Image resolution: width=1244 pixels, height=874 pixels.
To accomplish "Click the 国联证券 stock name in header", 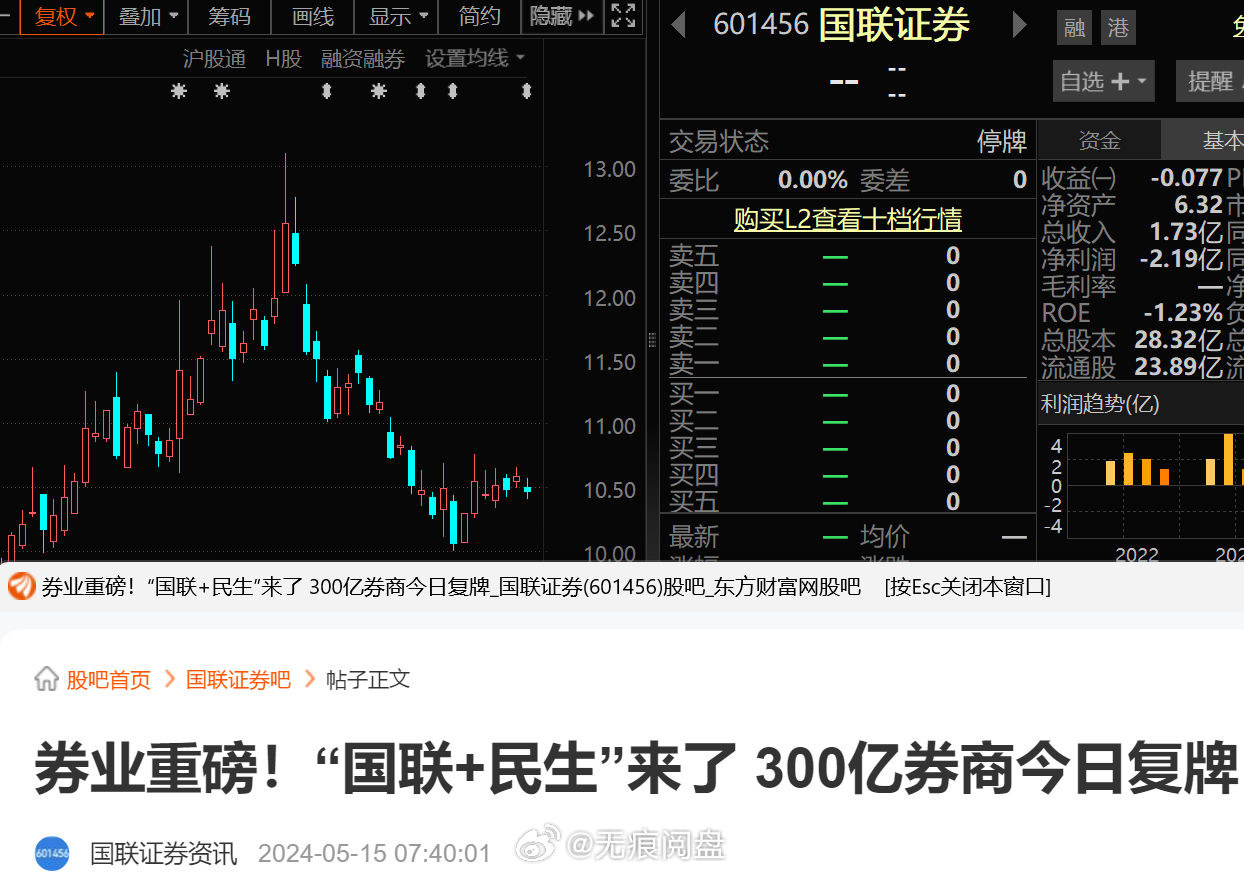I will tap(894, 25).
